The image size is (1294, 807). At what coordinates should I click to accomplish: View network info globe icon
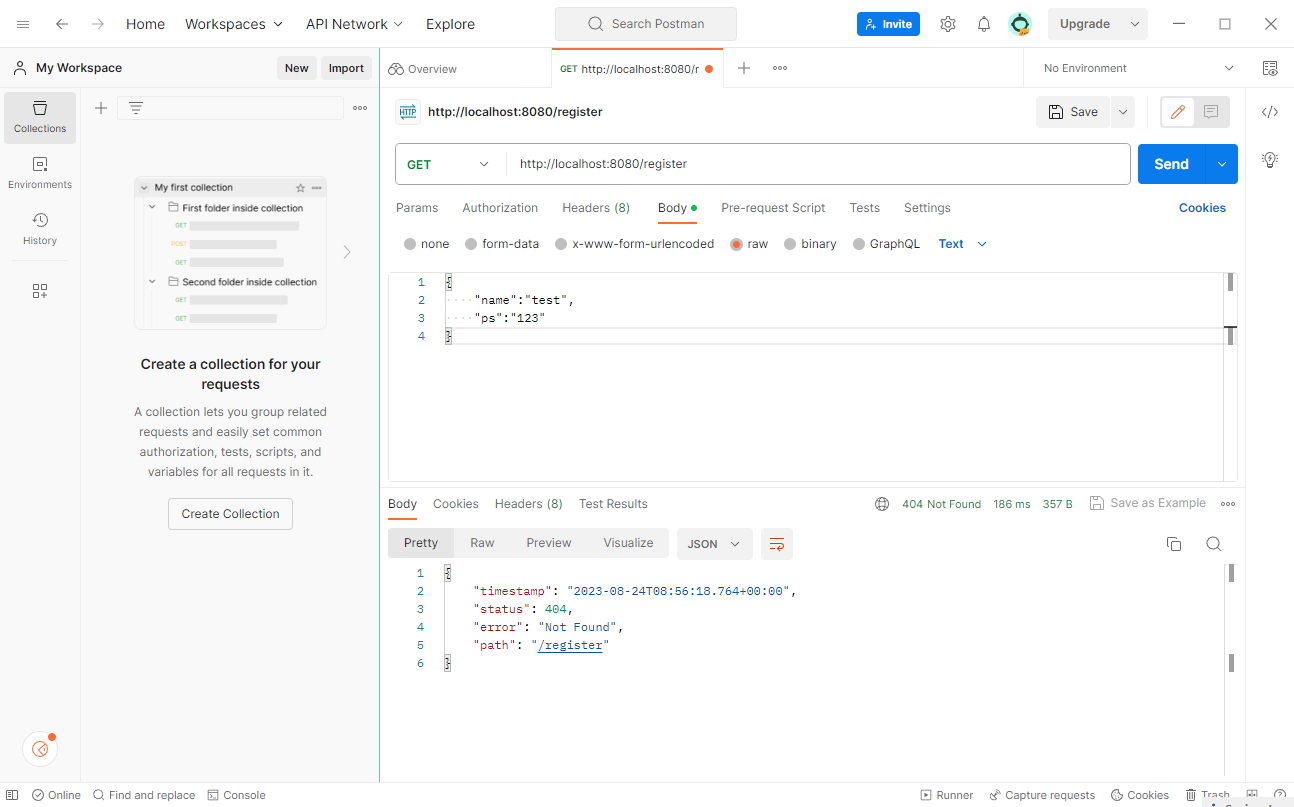[x=882, y=504]
